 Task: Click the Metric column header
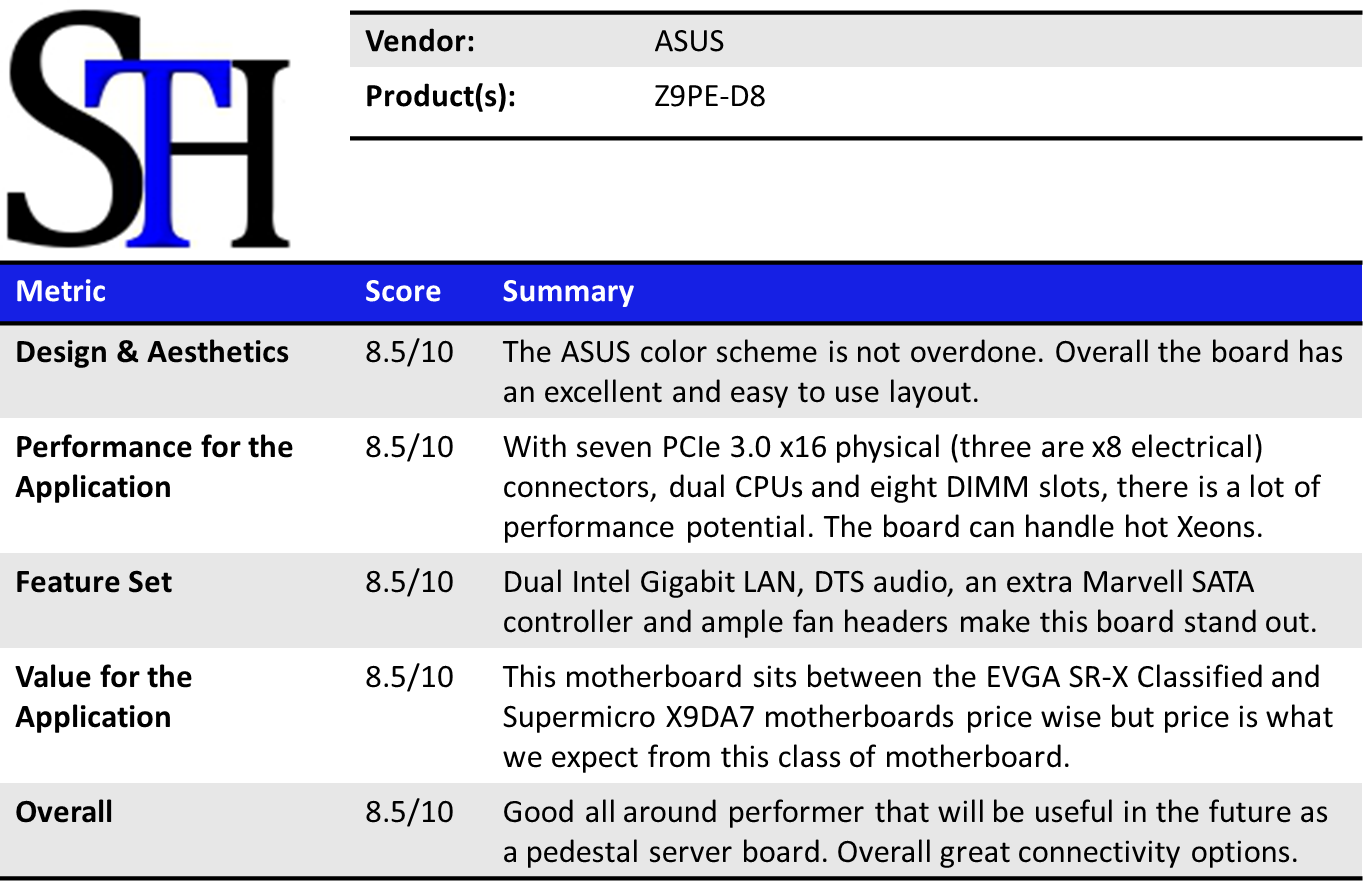tap(61, 291)
